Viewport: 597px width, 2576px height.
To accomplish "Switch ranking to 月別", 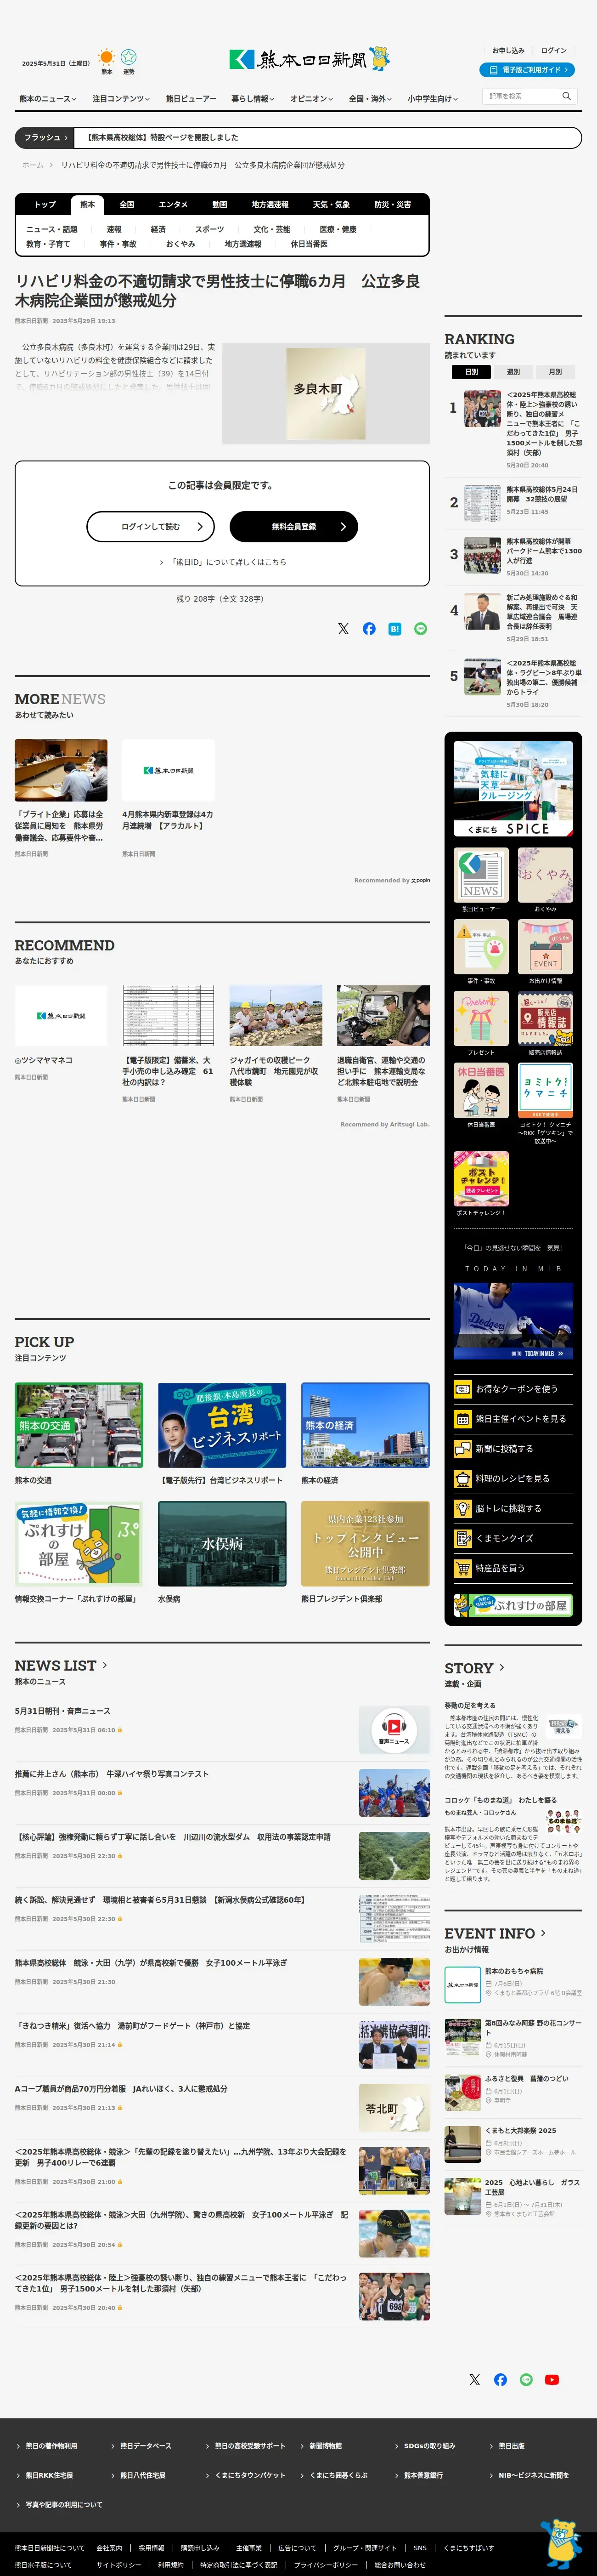I will pyautogui.click(x=555, y=372).
